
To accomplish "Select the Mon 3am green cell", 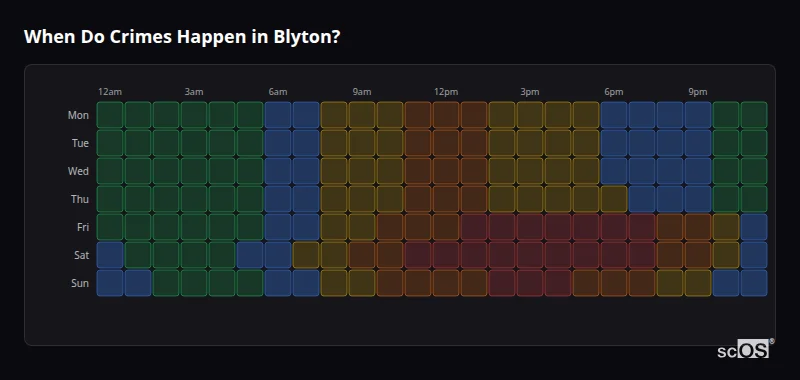I will [x=194, y=115].
